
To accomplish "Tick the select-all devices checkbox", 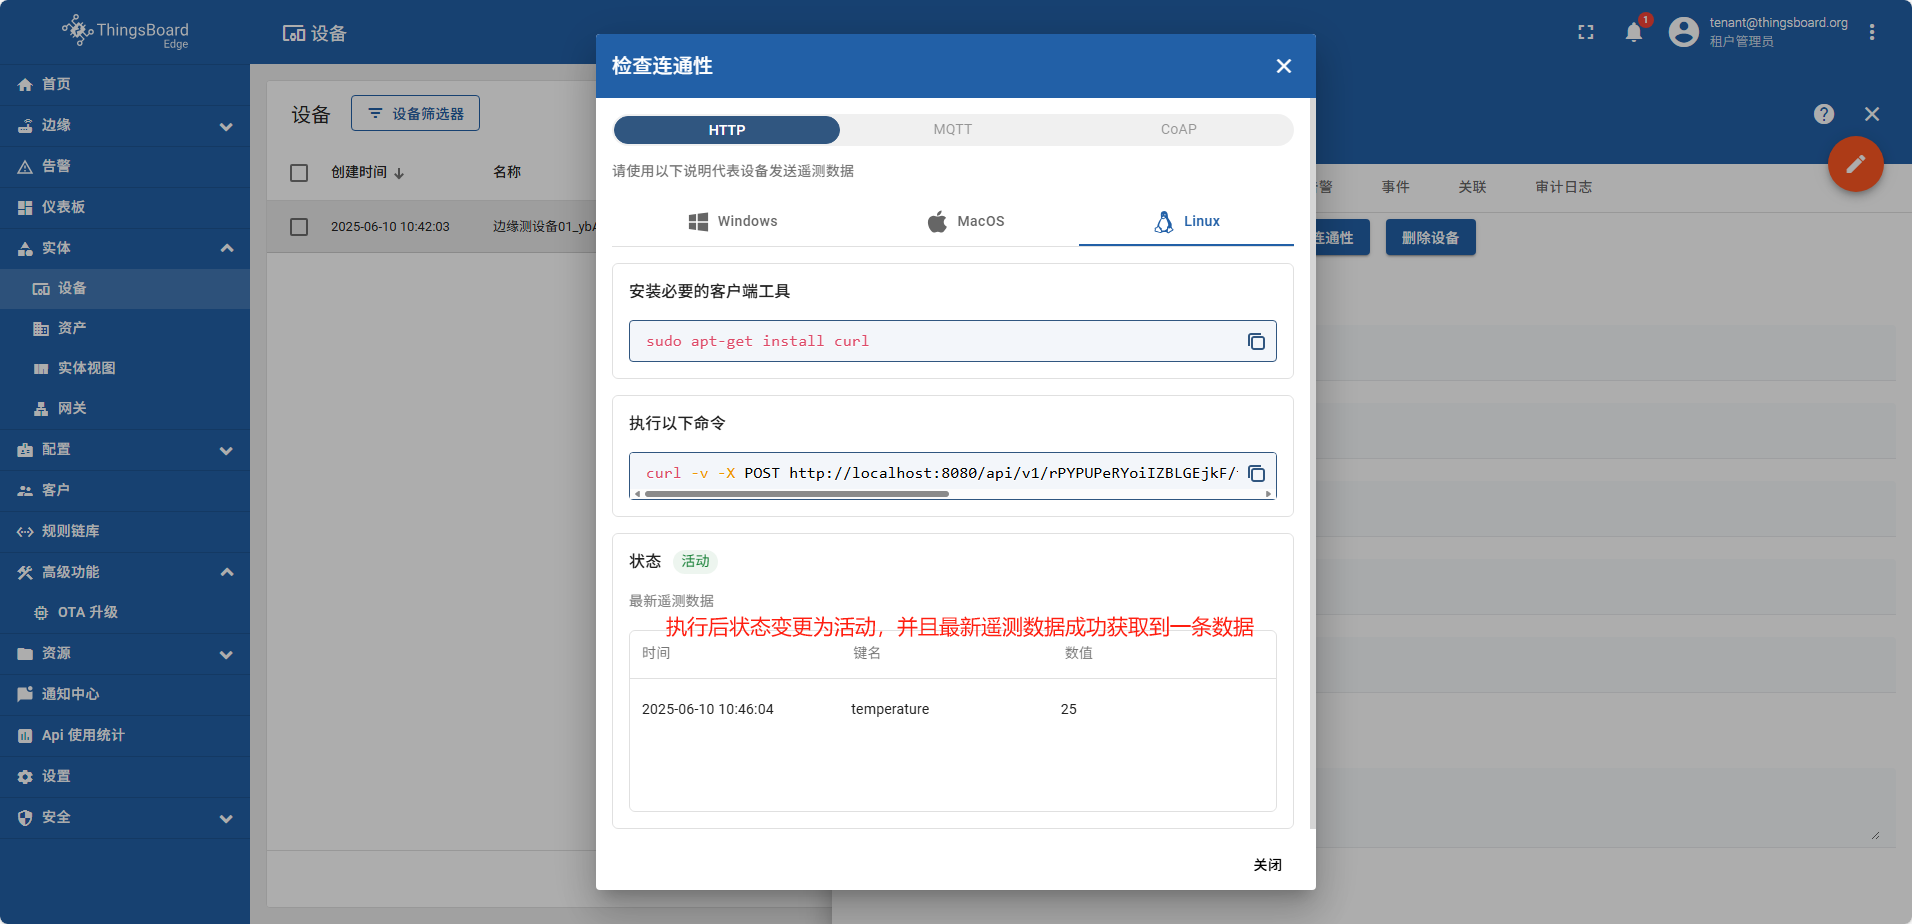I will (x=299, y=173).
